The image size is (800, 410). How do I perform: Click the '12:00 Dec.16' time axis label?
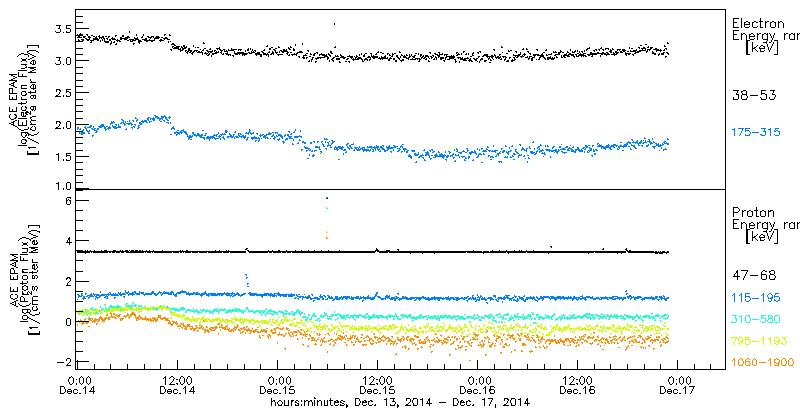578,385
